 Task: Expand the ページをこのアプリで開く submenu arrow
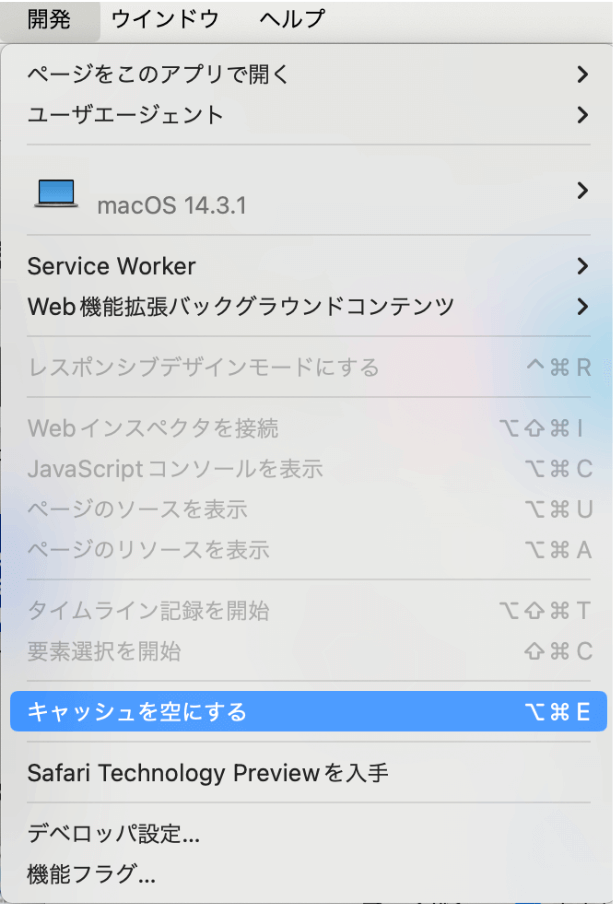583,74
